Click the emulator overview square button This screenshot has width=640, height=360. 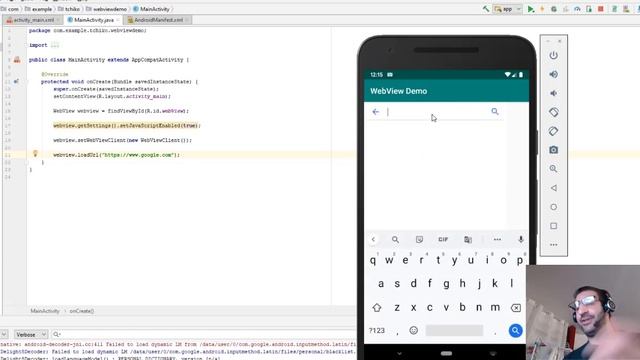553,226
